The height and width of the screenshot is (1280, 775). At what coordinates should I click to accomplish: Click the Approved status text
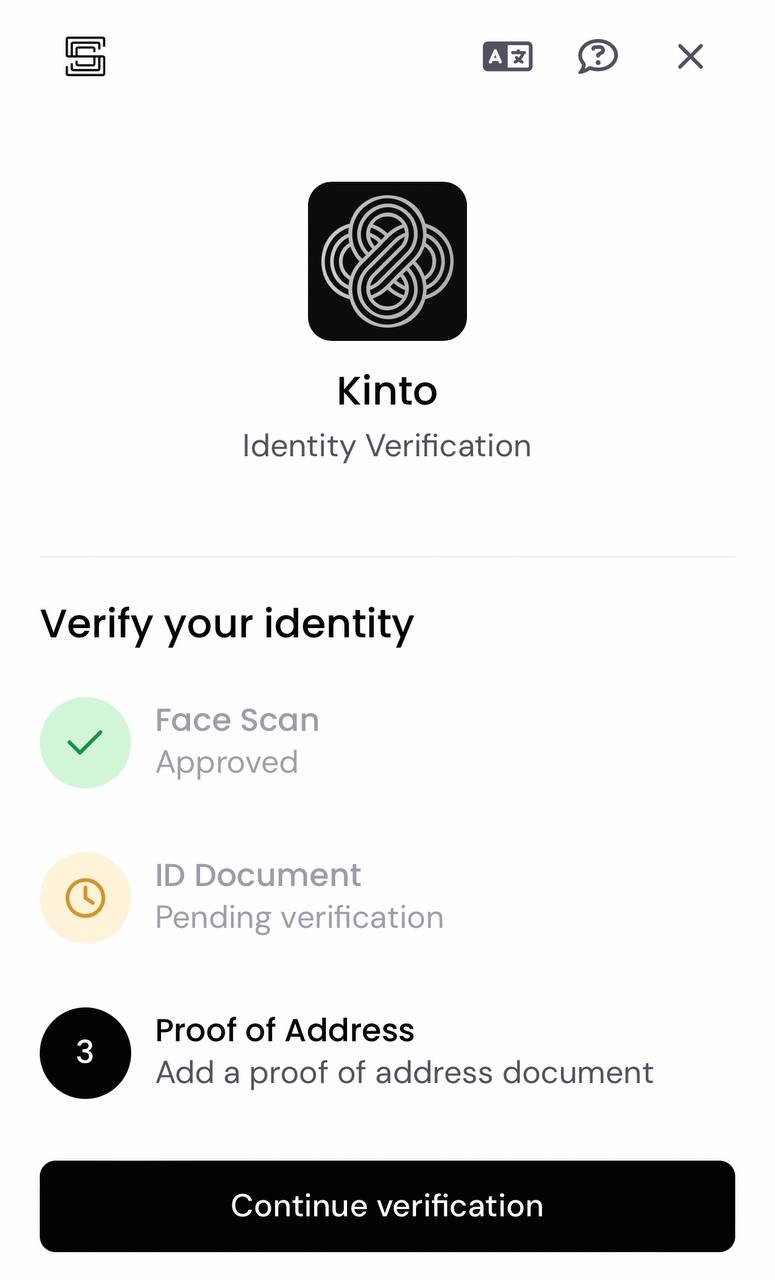click(227, 763)
